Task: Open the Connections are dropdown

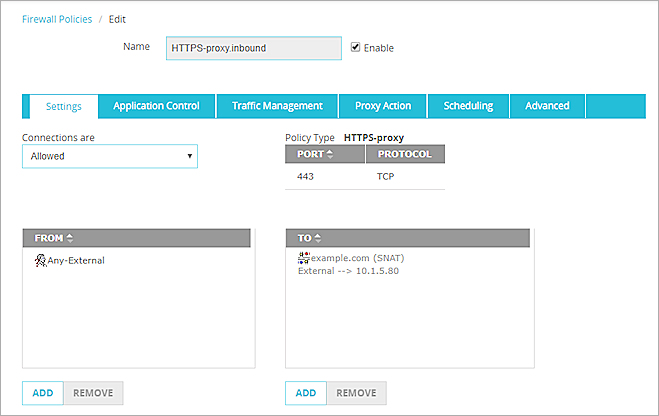Action: (110, 156)
